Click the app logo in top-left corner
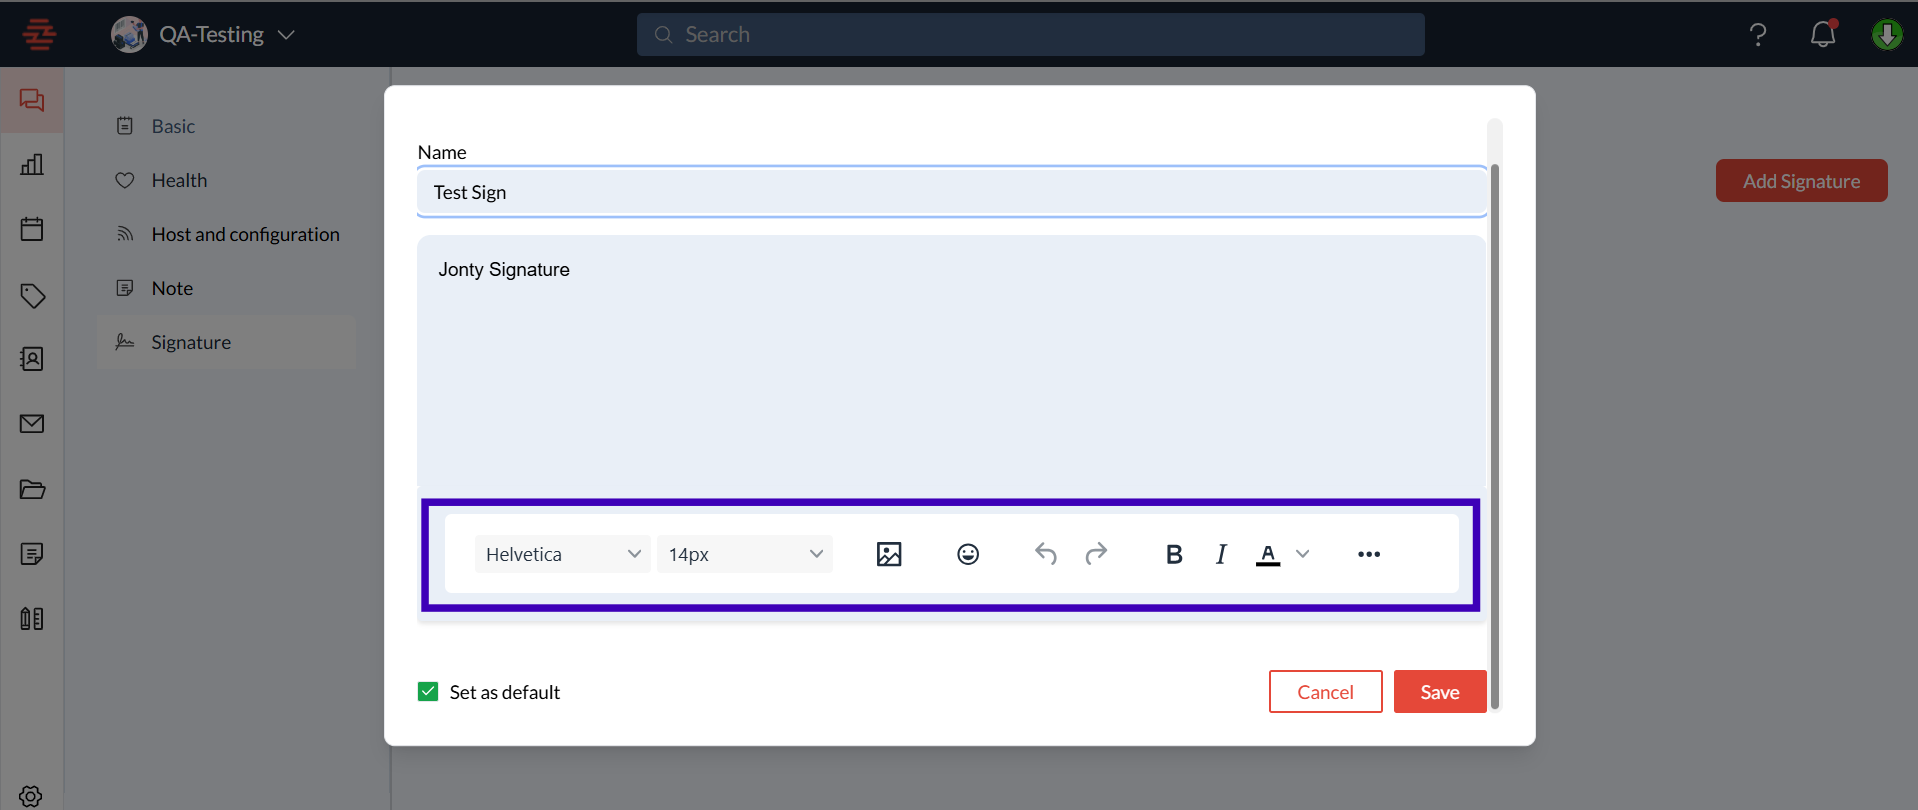The height and width of the screenshot is (810, 1918). coord(39,34)
